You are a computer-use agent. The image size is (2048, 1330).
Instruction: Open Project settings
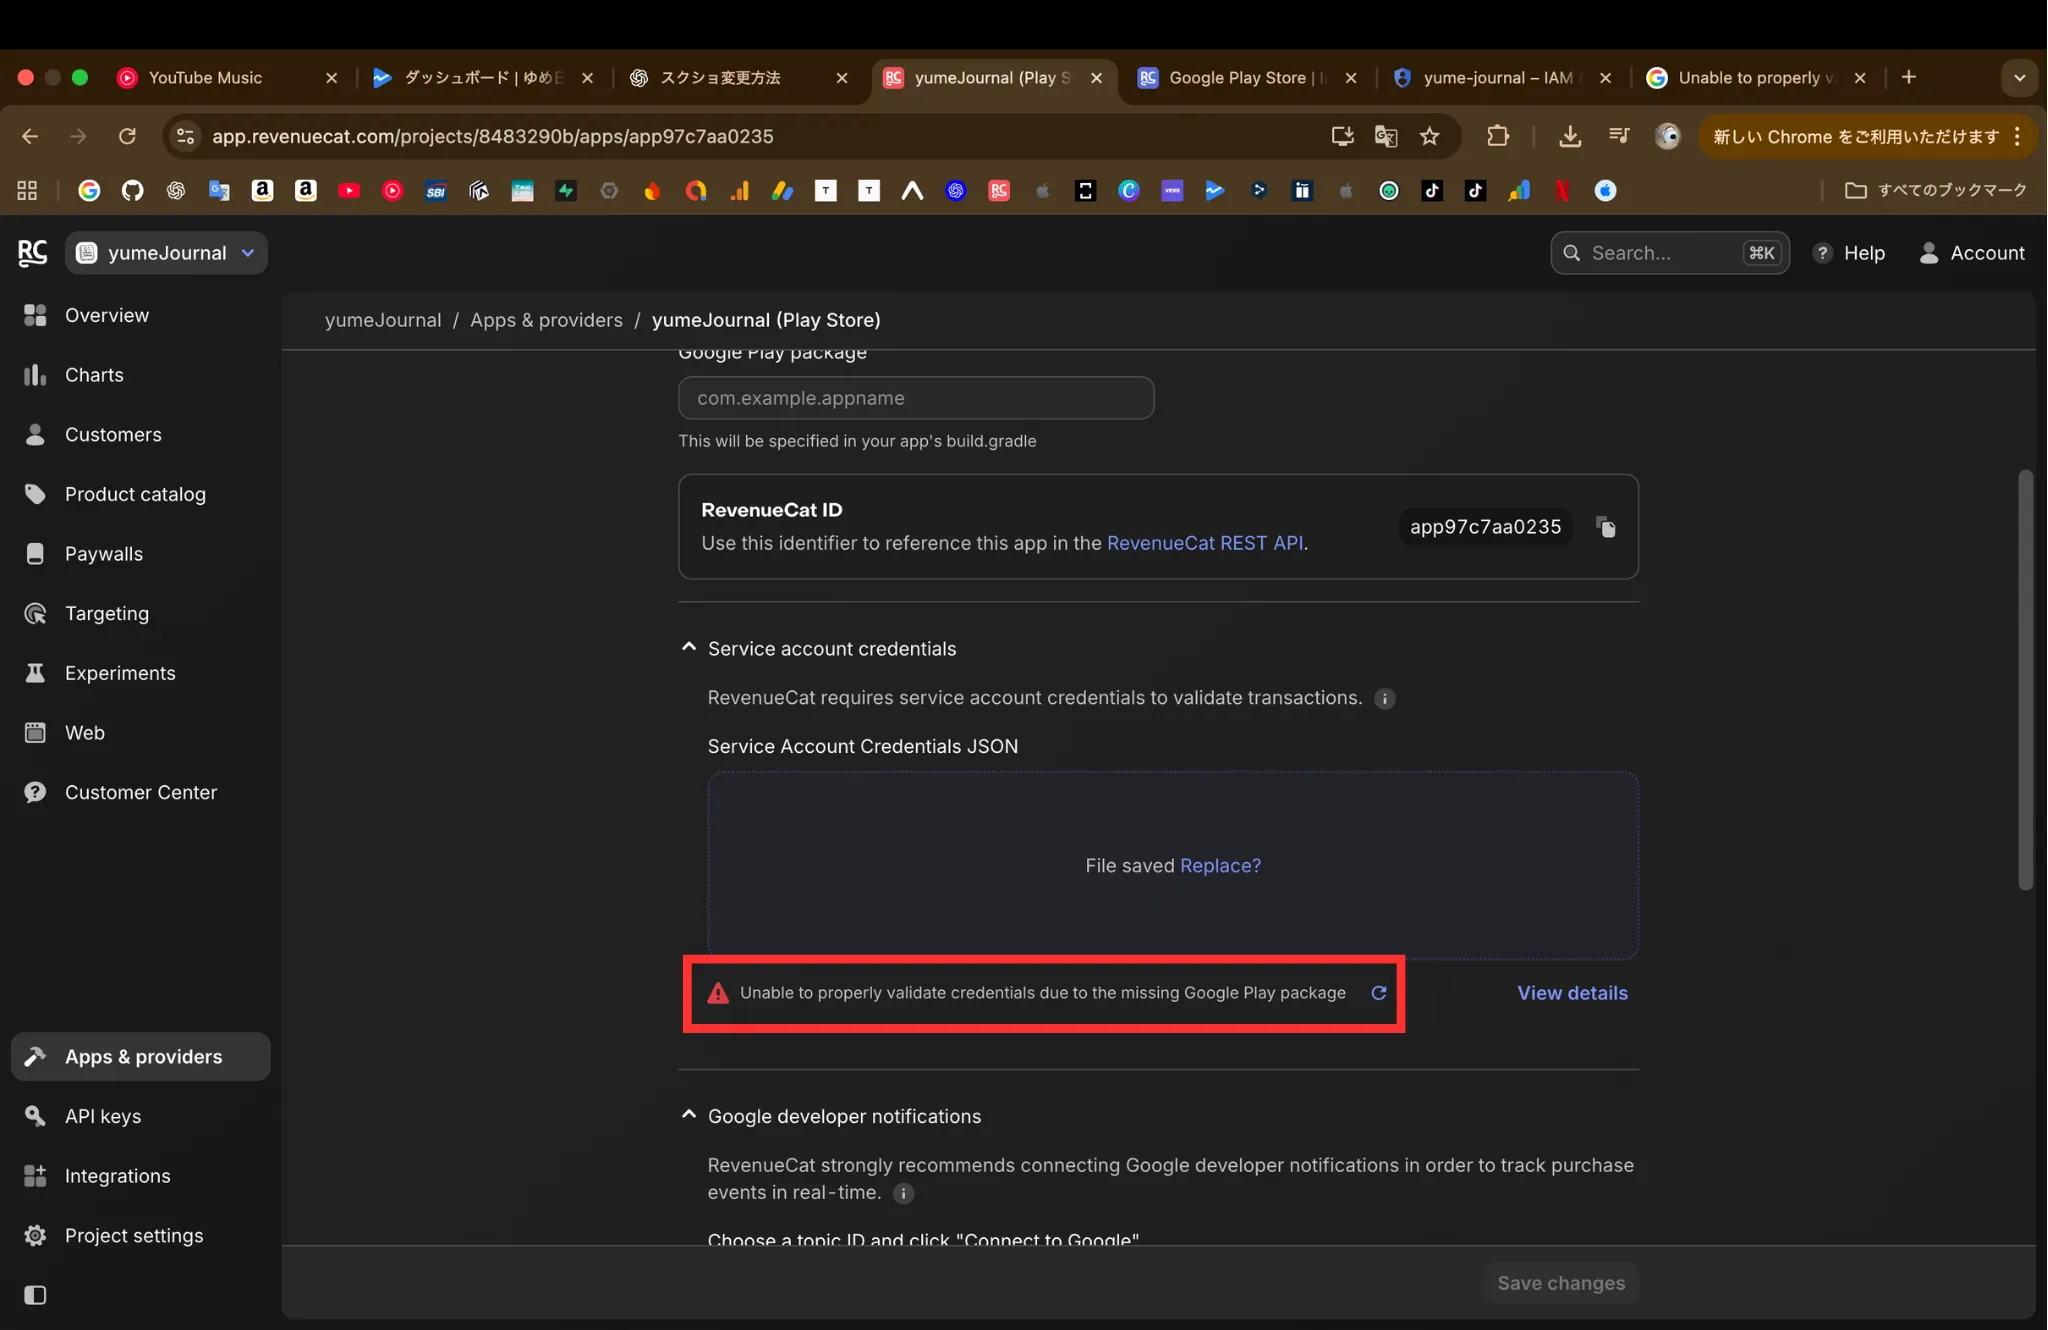133,1235
